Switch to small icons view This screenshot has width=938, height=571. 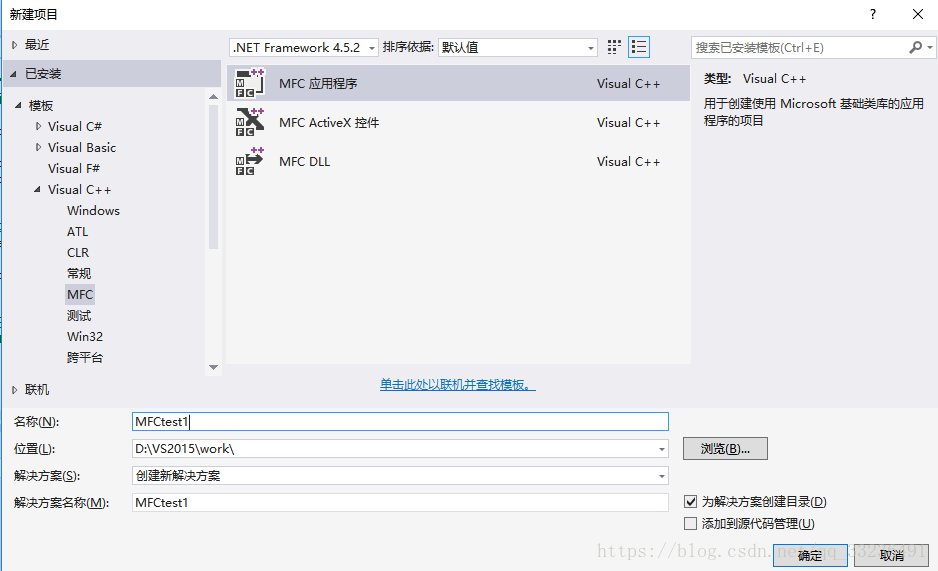click(614, 47)
